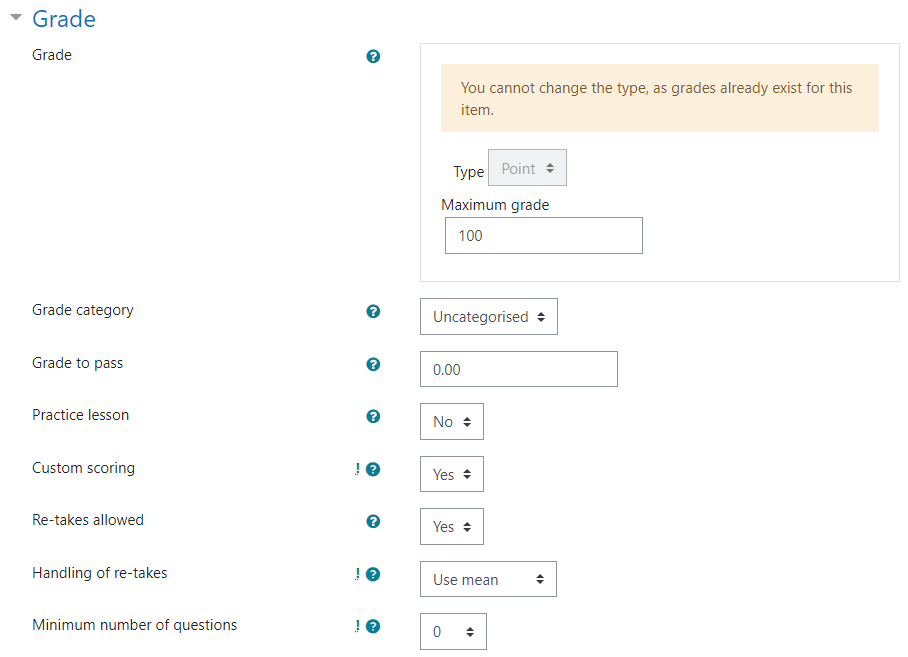The image size is (908, 657).
Task: Show help for Handling of re-takes
Action: tap(373, 574)
